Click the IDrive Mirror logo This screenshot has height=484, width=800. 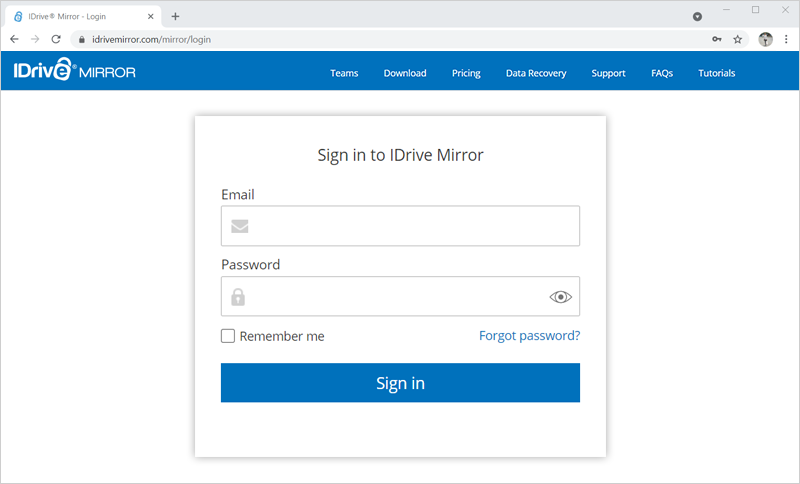(74, 70)
